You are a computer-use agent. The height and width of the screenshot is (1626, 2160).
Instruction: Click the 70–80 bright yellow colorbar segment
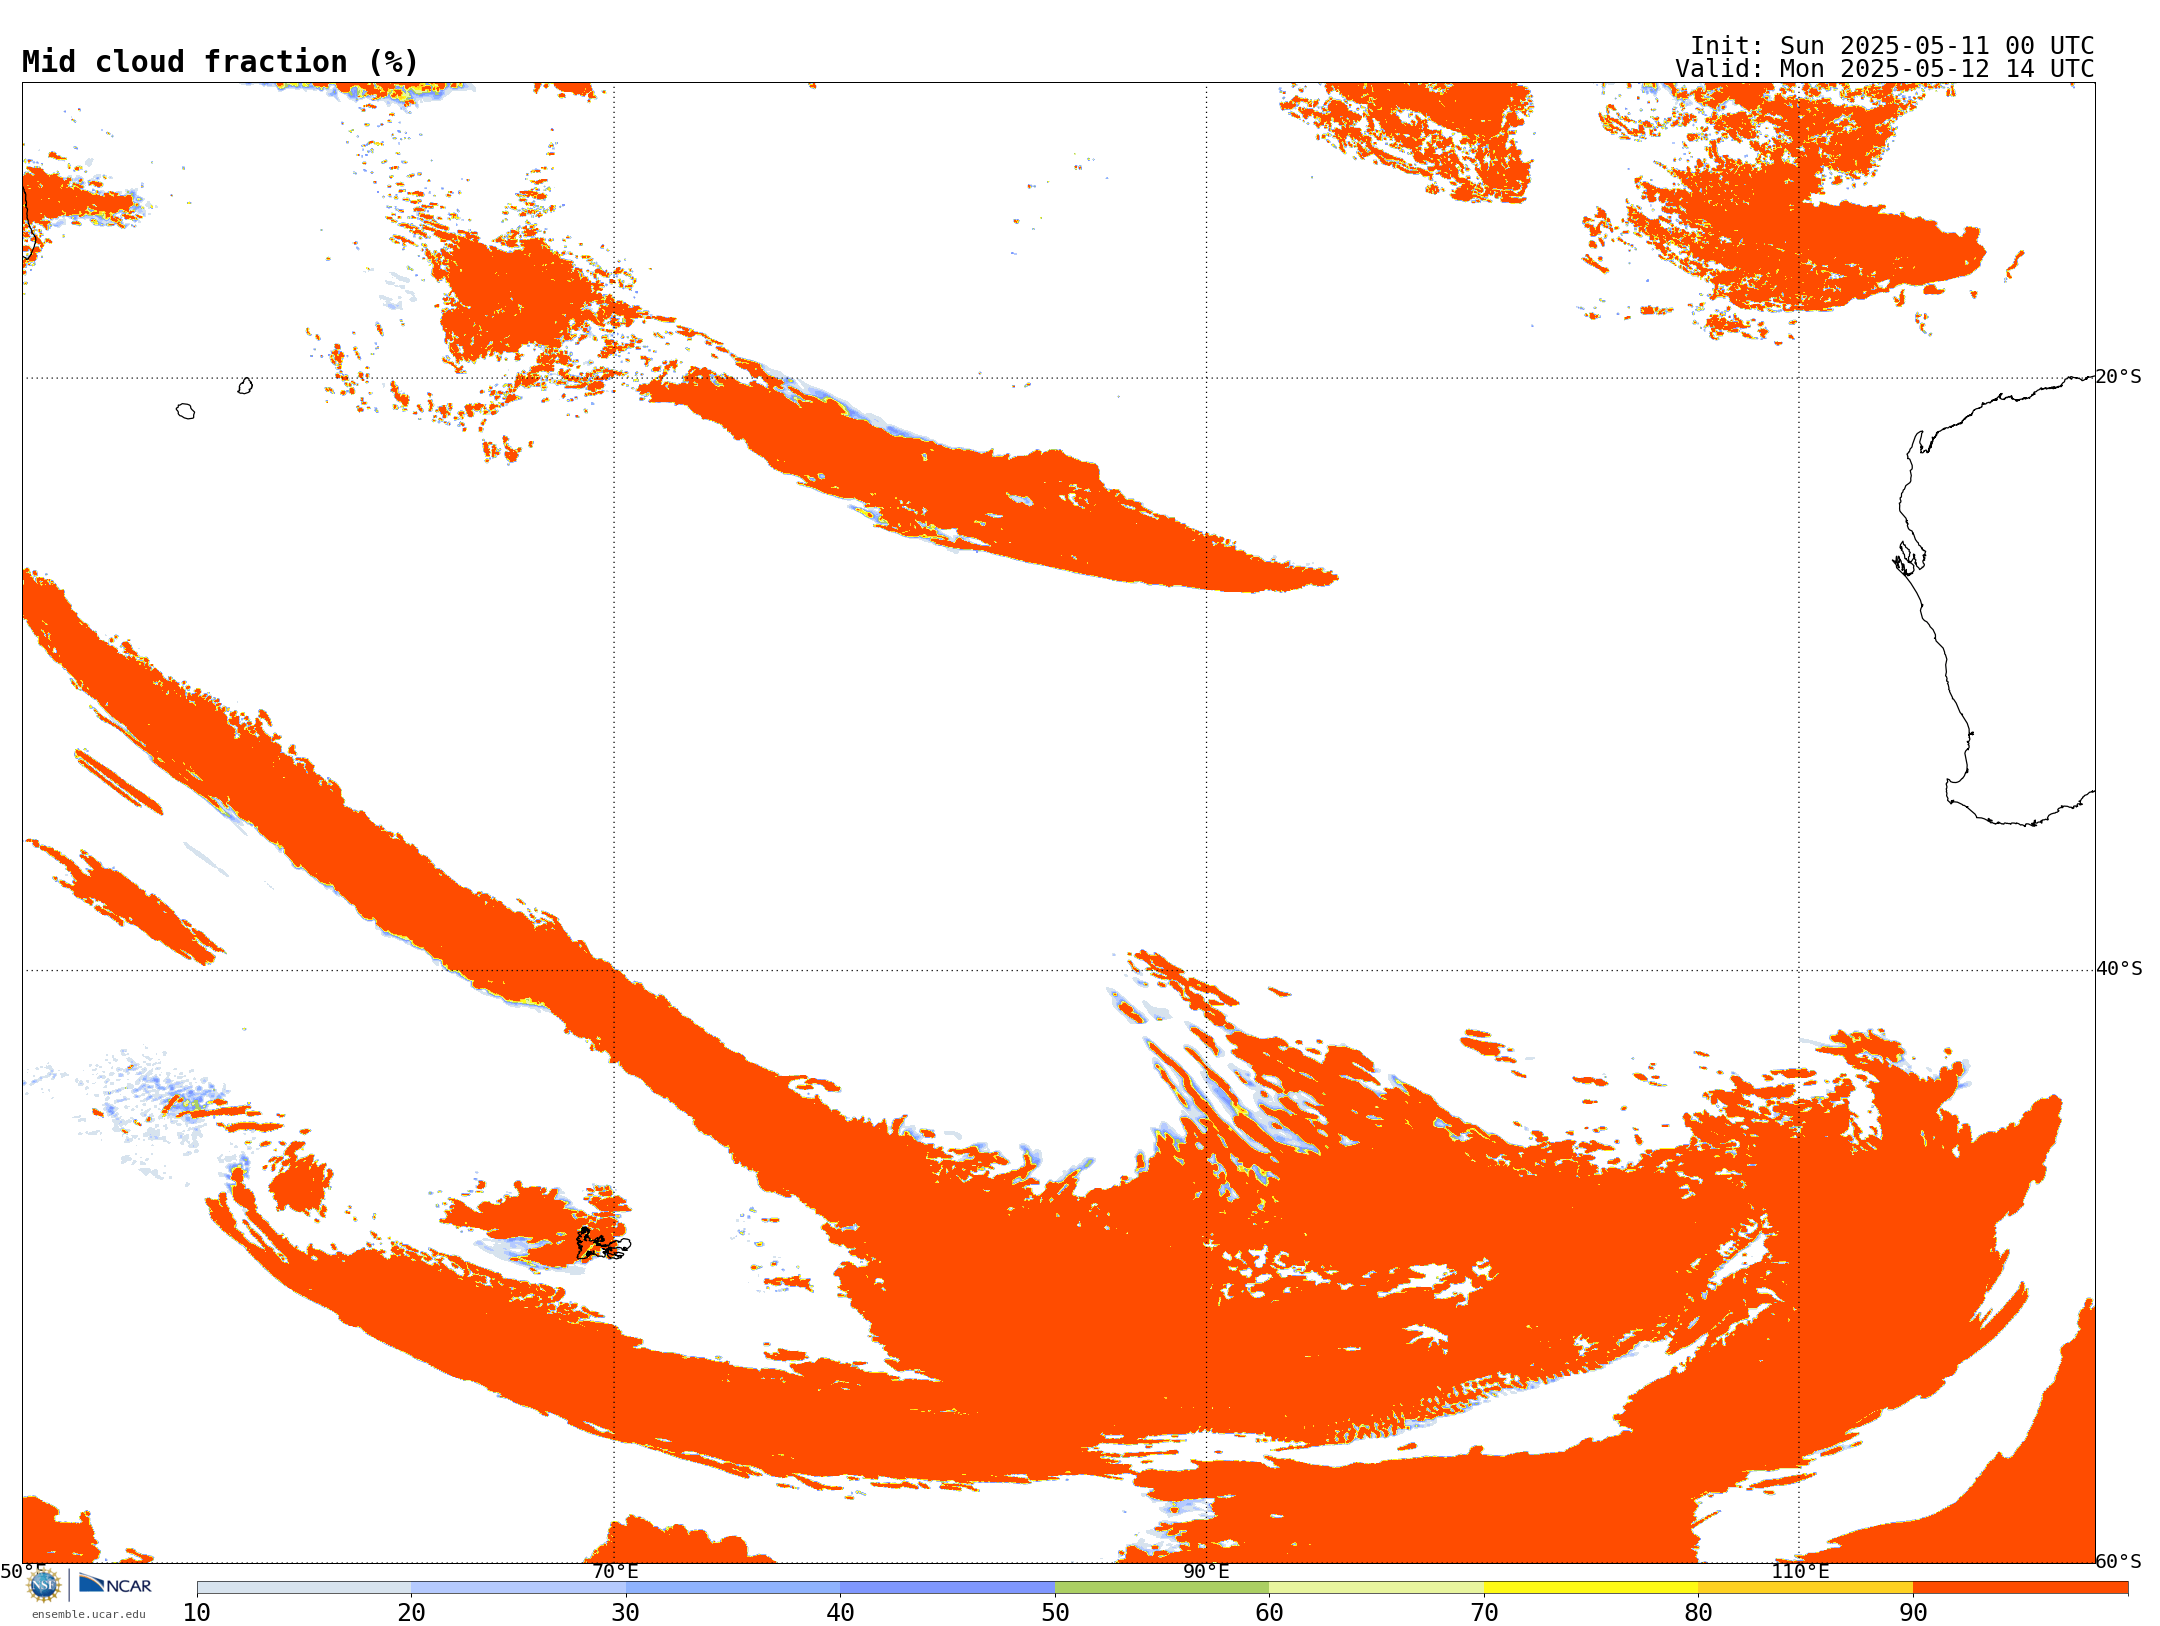[1591, 1588]
